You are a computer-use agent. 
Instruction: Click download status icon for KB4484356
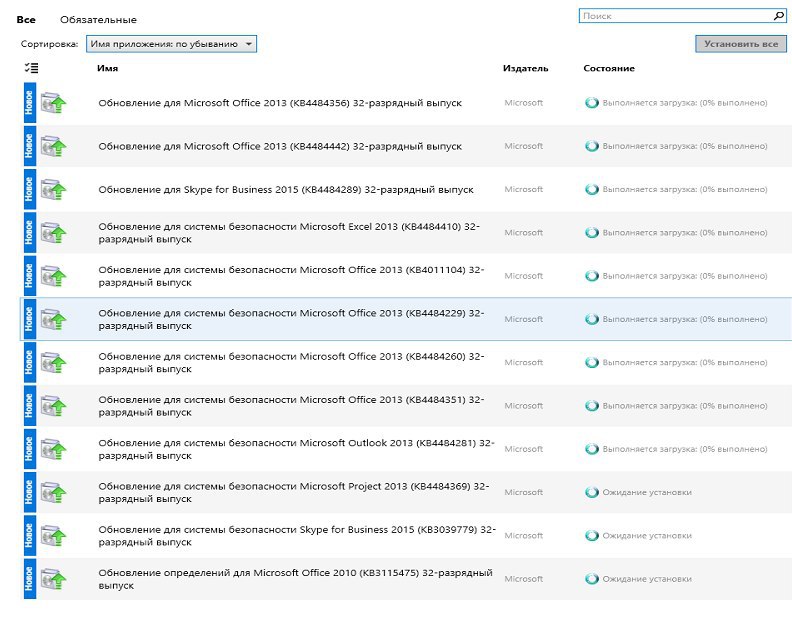(591, 103)
